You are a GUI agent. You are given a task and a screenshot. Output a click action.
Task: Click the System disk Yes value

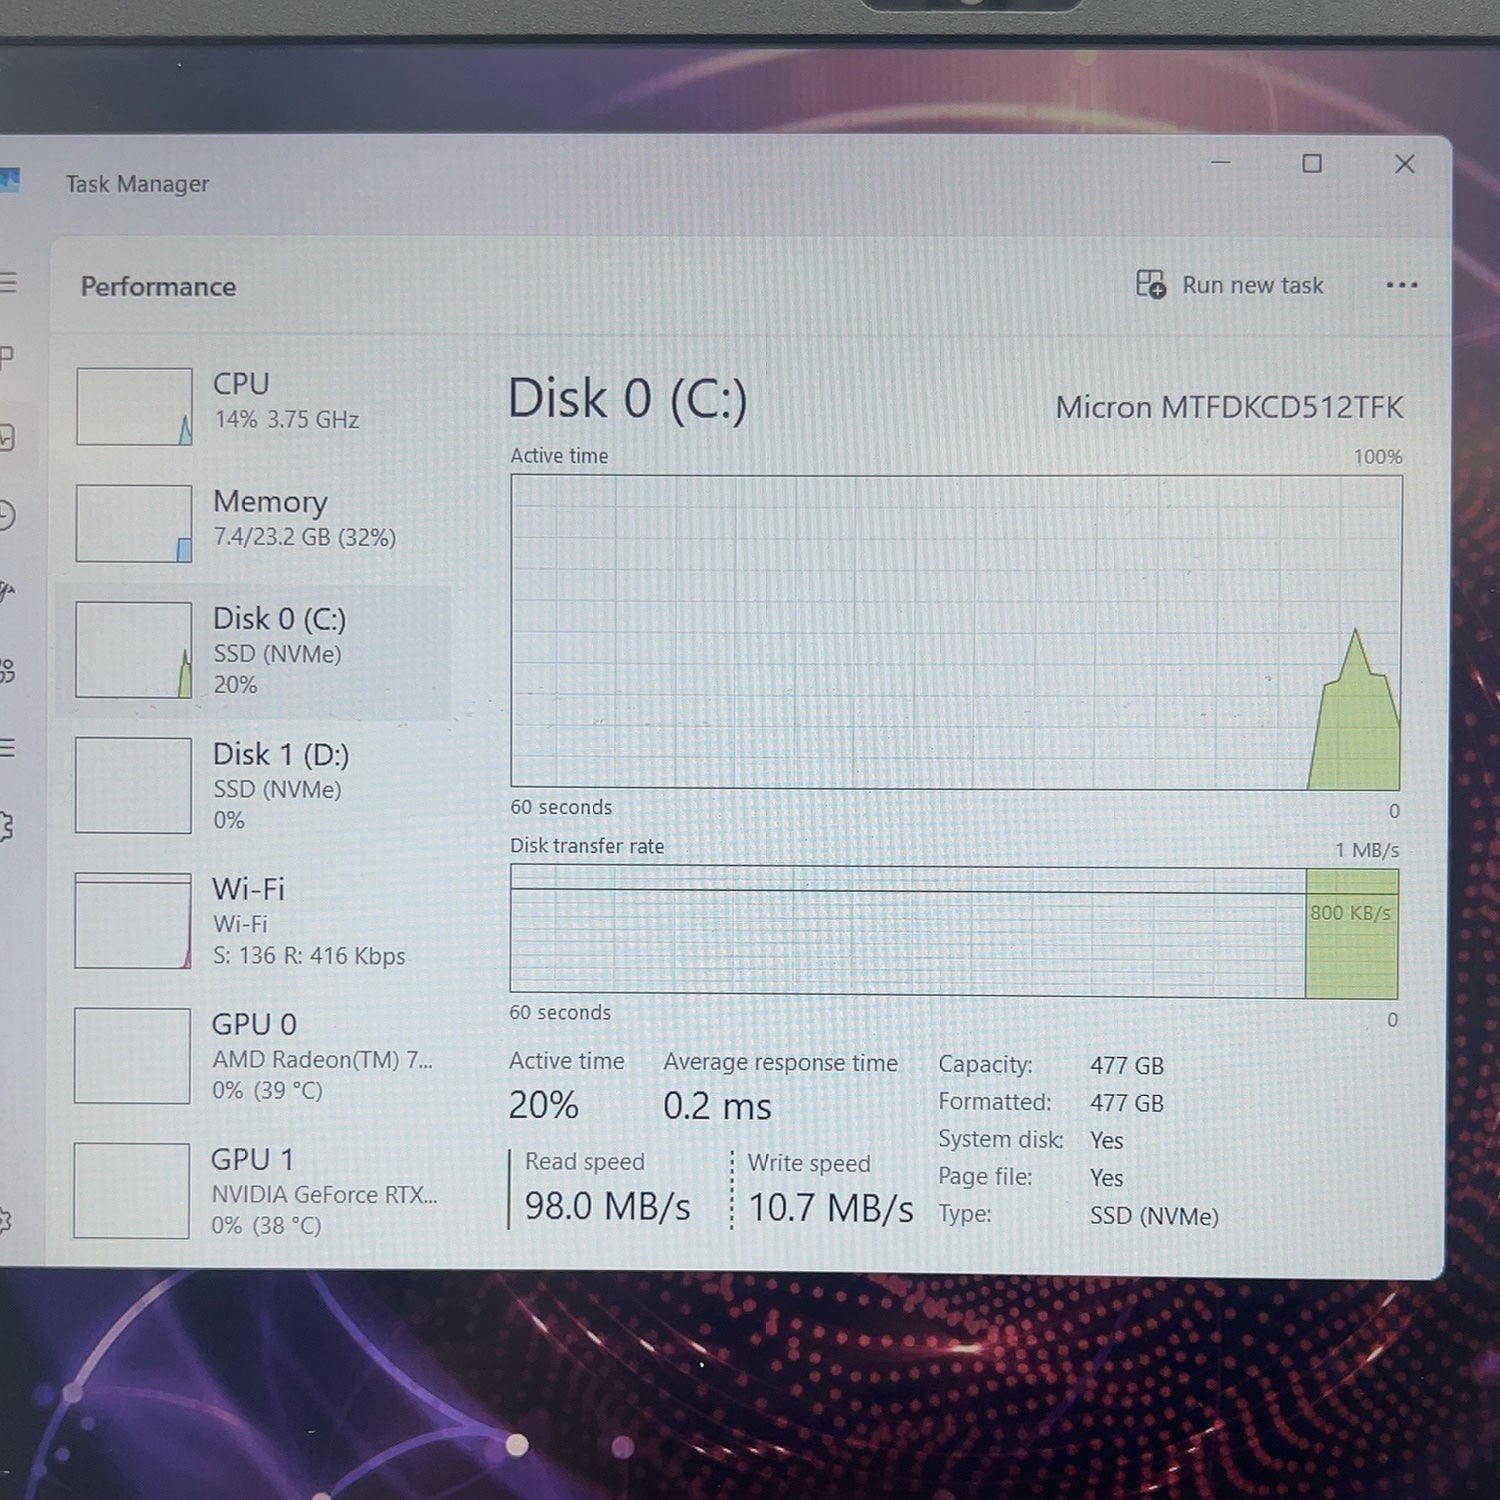pyautogui.click(x=1107, y=1140)
